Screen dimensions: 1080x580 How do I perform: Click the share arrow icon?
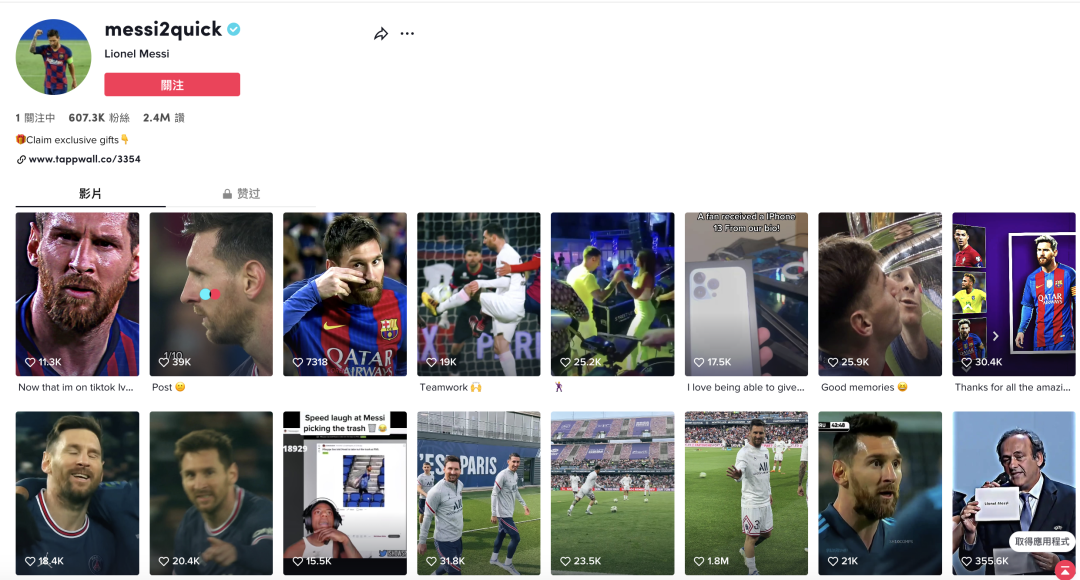tap(381, 34)
